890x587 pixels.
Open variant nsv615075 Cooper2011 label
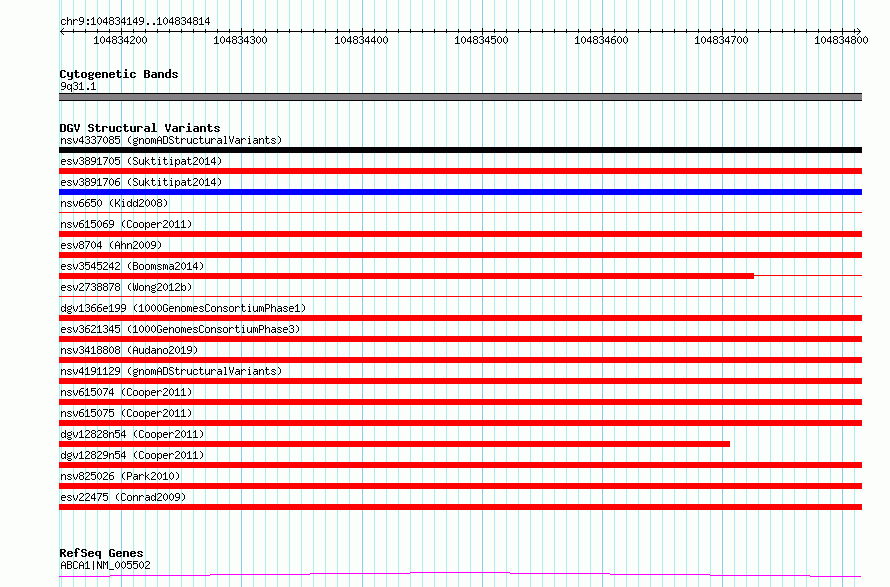coord(126,413)
